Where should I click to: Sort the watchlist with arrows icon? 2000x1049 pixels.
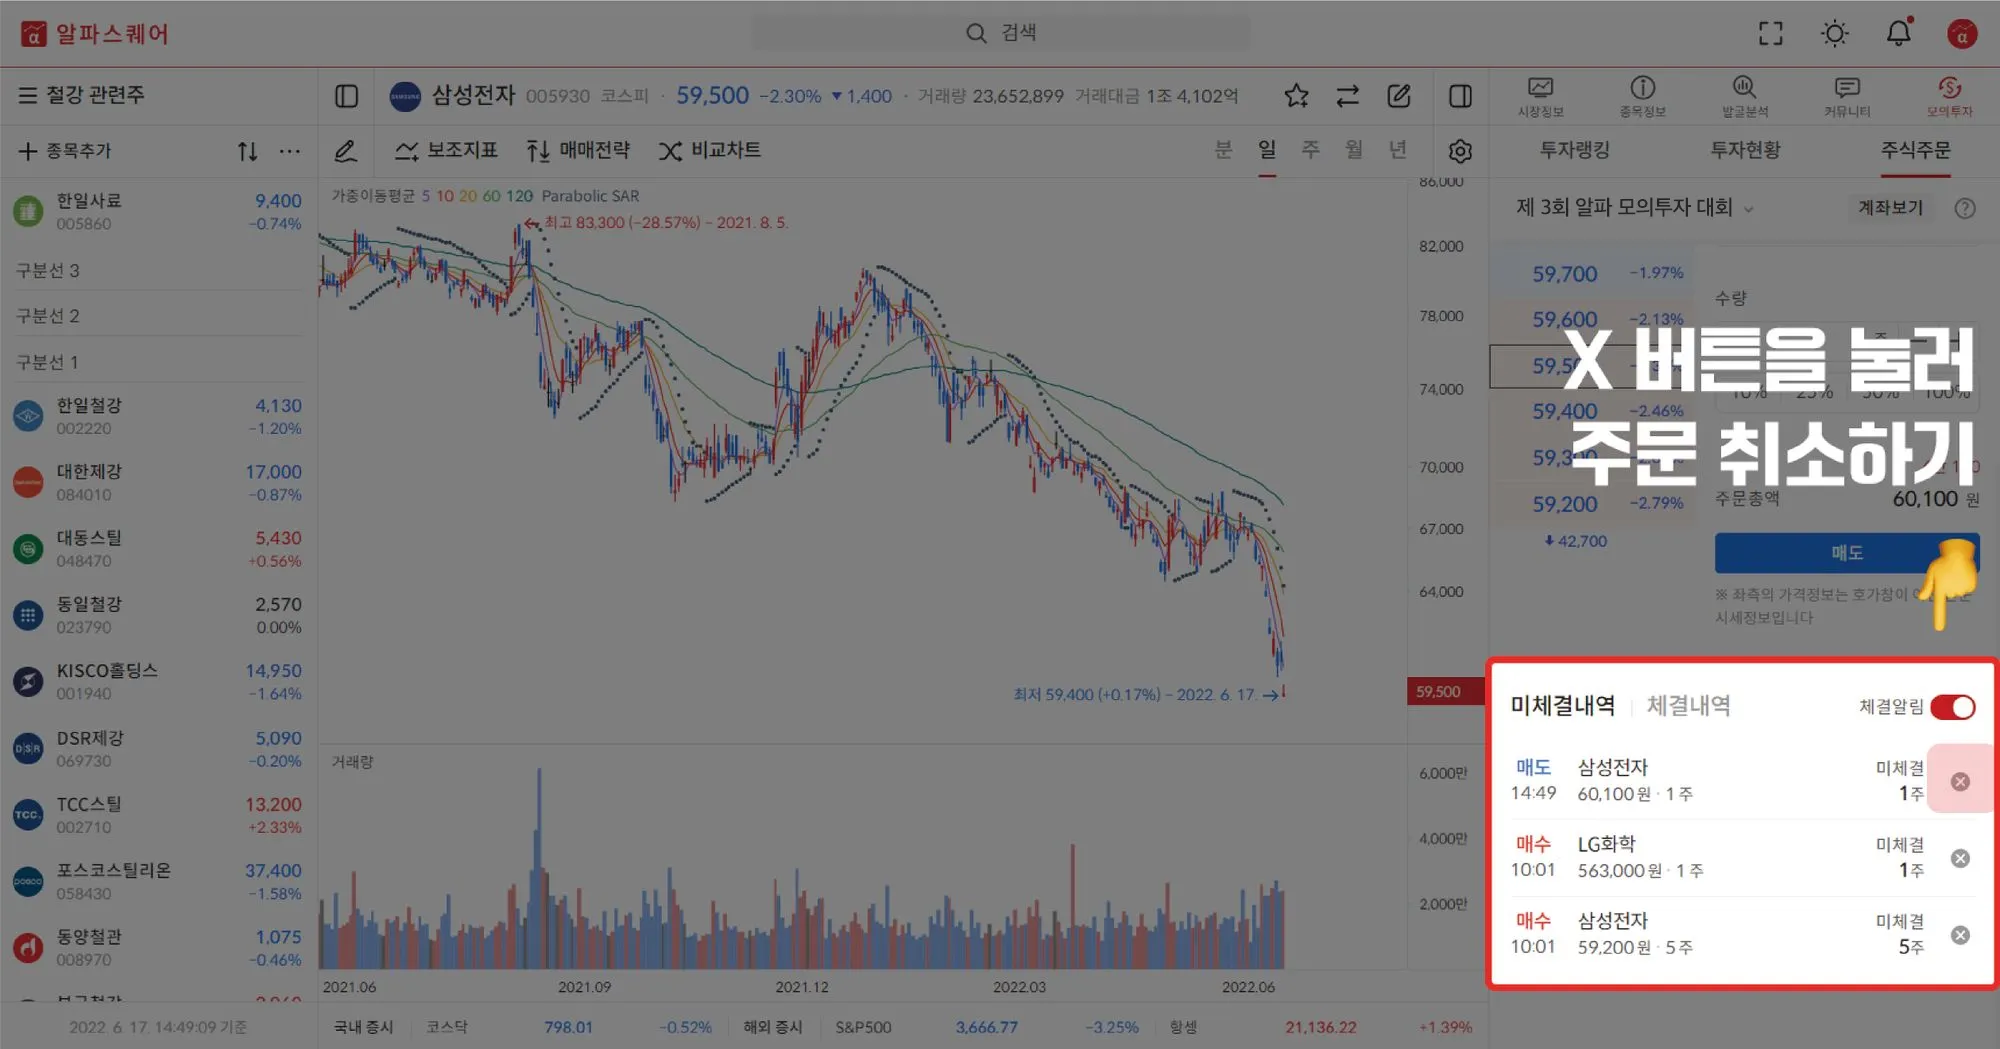[x=247, y=151]
